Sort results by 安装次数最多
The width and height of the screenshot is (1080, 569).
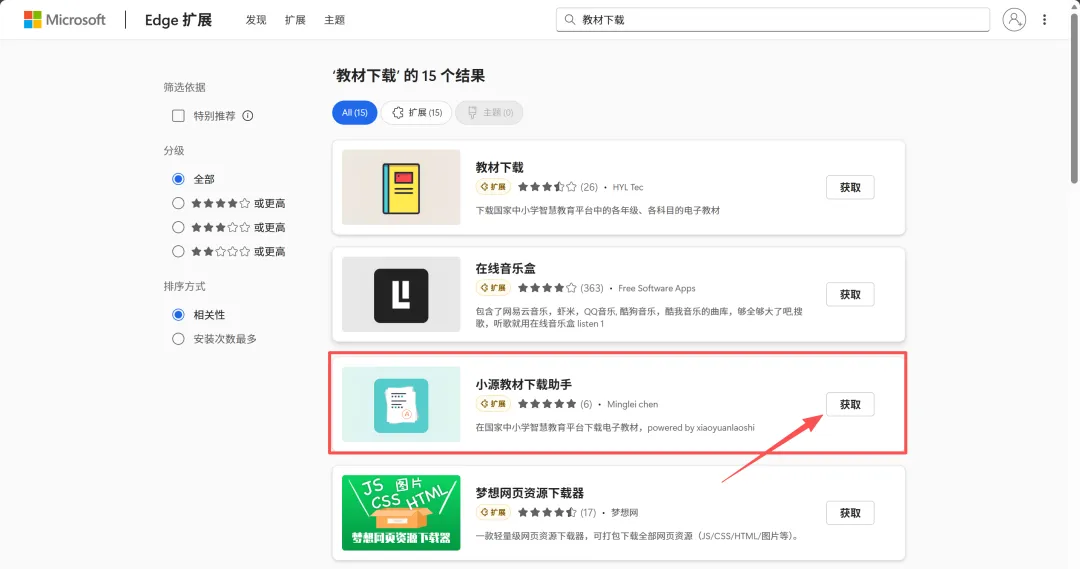[178, 339]
